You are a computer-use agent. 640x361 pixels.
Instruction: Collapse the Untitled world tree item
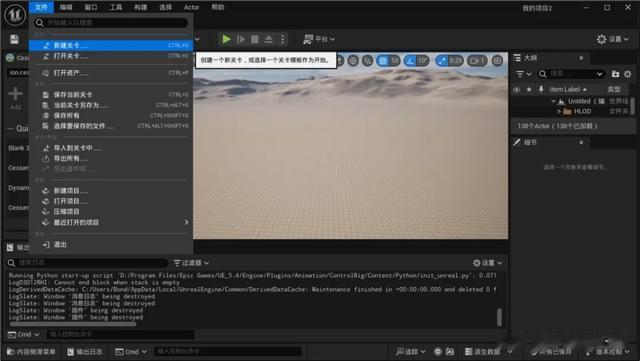coord(553,101)
